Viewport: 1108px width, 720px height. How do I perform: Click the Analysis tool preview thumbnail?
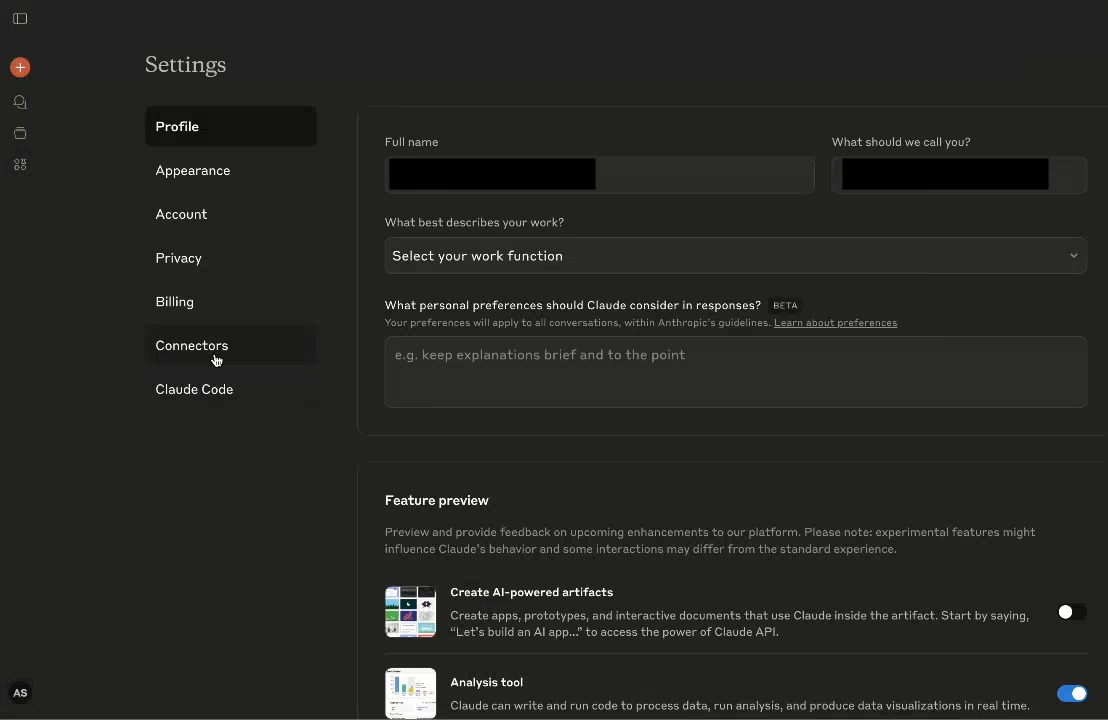click(410, 692)
